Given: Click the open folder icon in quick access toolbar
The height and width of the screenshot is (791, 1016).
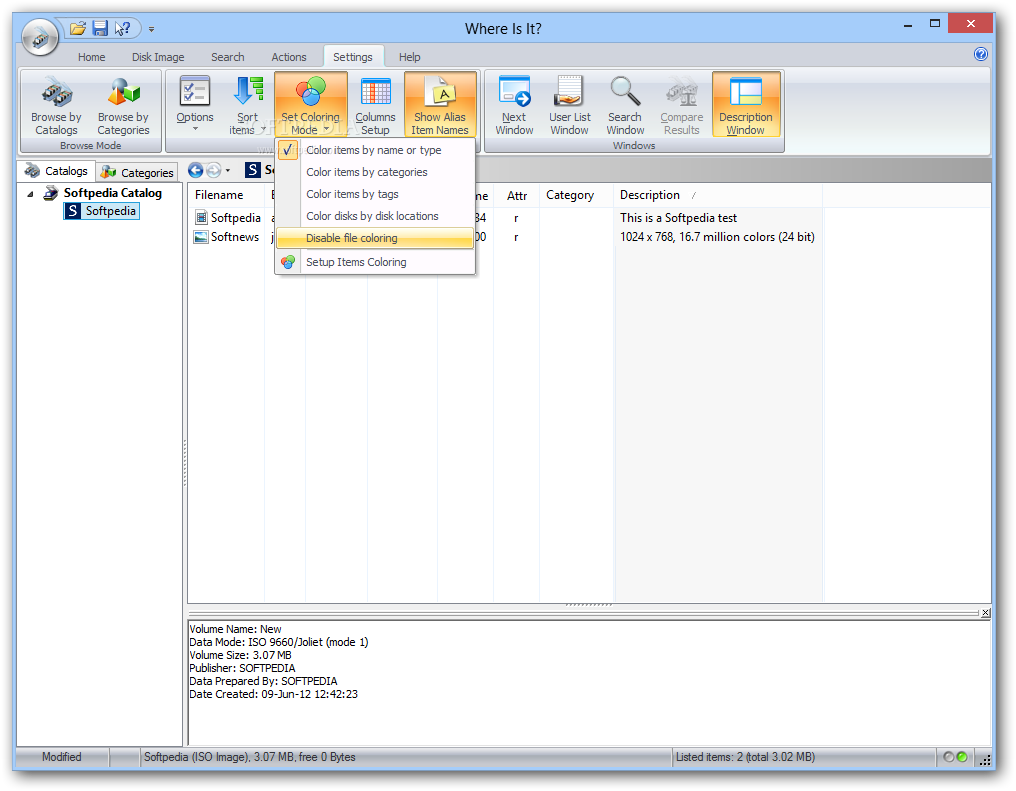Looking at the screenshot, I should pyautogui.click(x=78, y=29).
